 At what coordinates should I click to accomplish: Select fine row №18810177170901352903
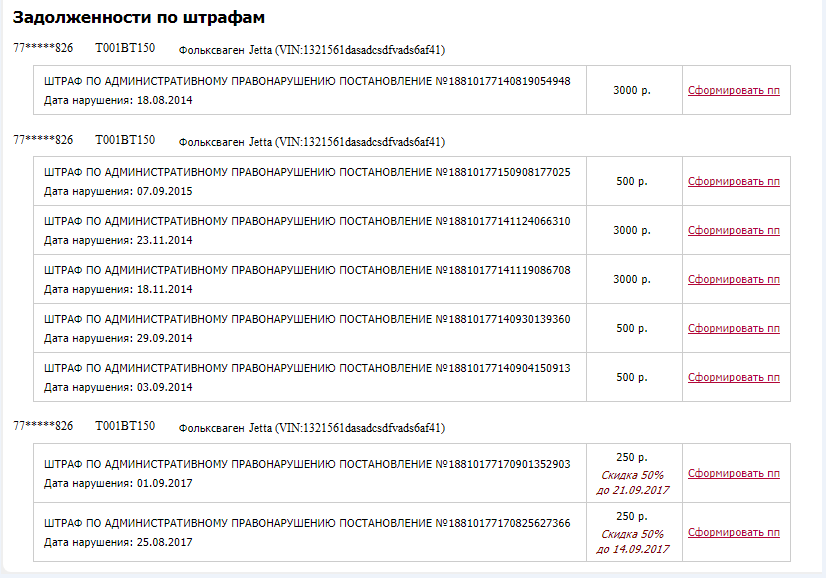[x=412, y=473]
